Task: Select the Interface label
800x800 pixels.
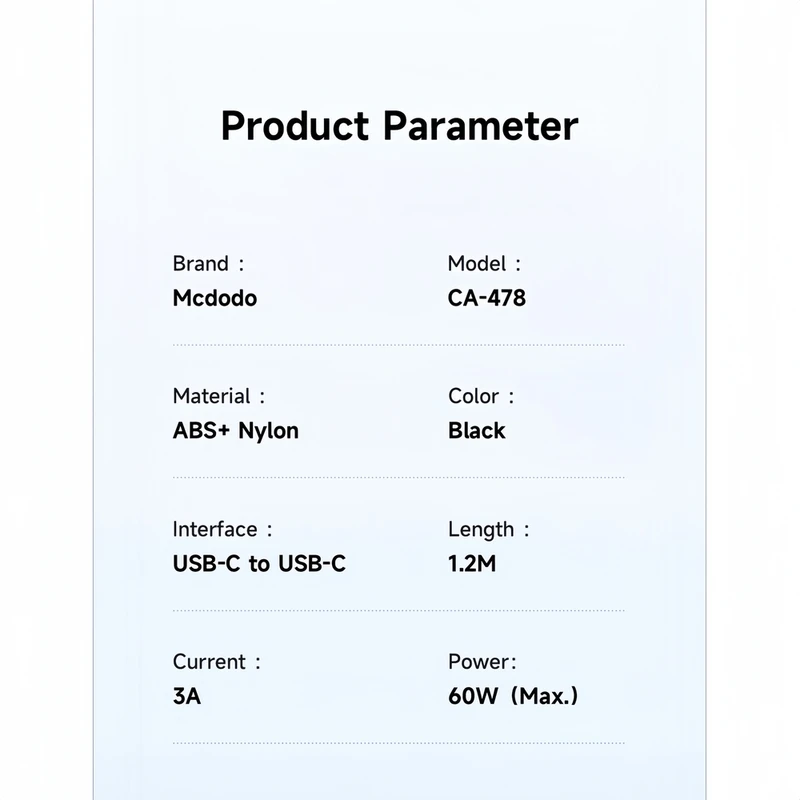Action: [x=222, y=530]
